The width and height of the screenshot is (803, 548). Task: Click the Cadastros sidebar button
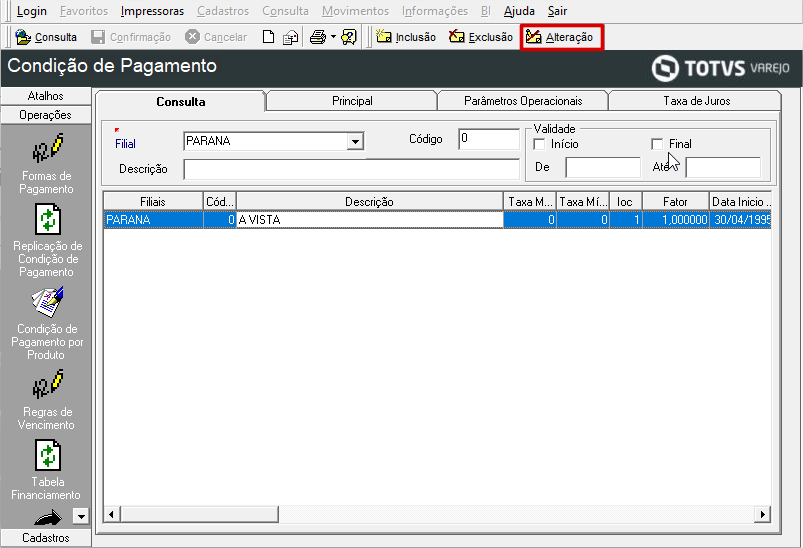point(46,538)
